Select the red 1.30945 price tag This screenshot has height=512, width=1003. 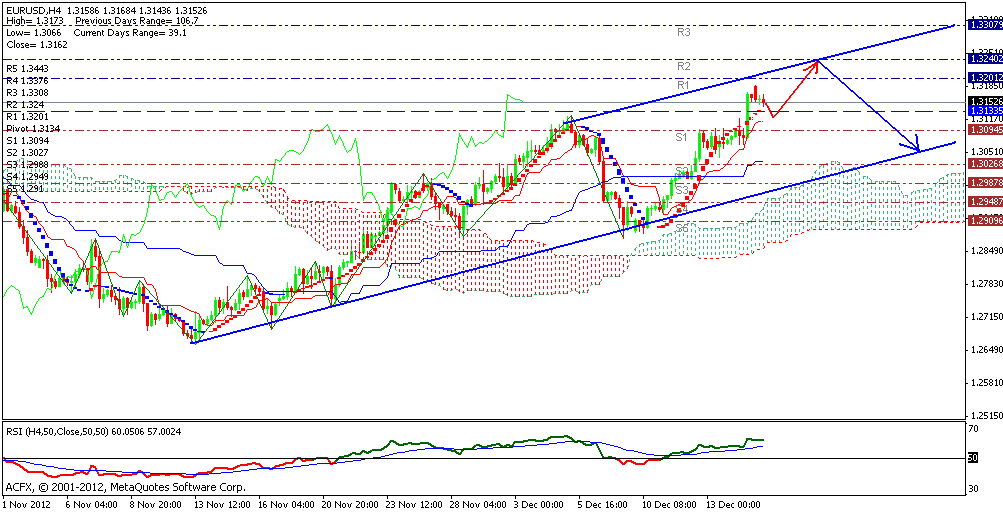984,130
